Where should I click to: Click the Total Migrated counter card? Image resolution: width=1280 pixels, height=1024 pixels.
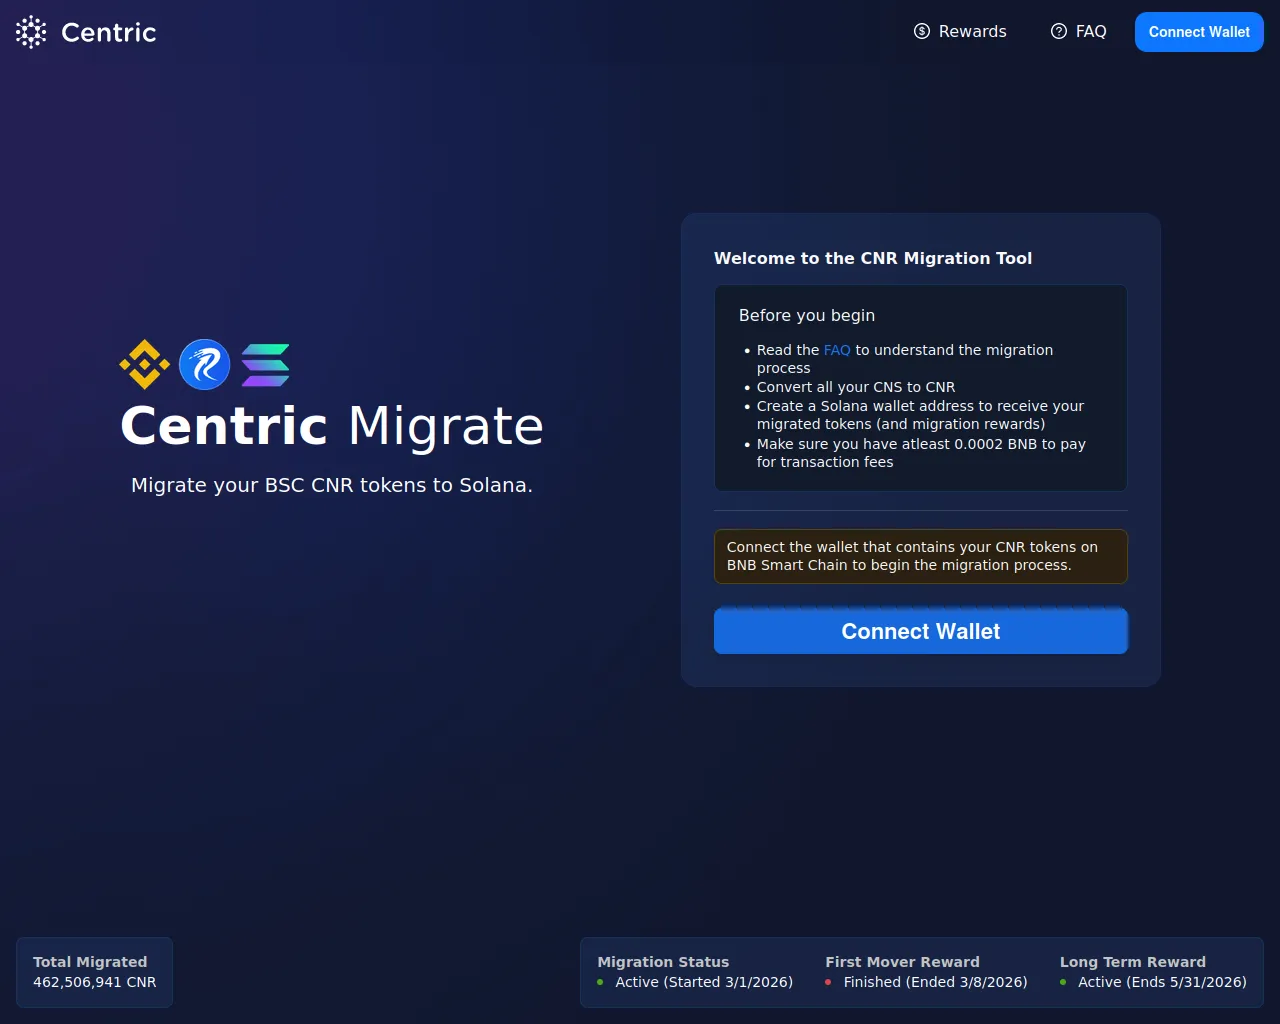click(x=94, y=972)
